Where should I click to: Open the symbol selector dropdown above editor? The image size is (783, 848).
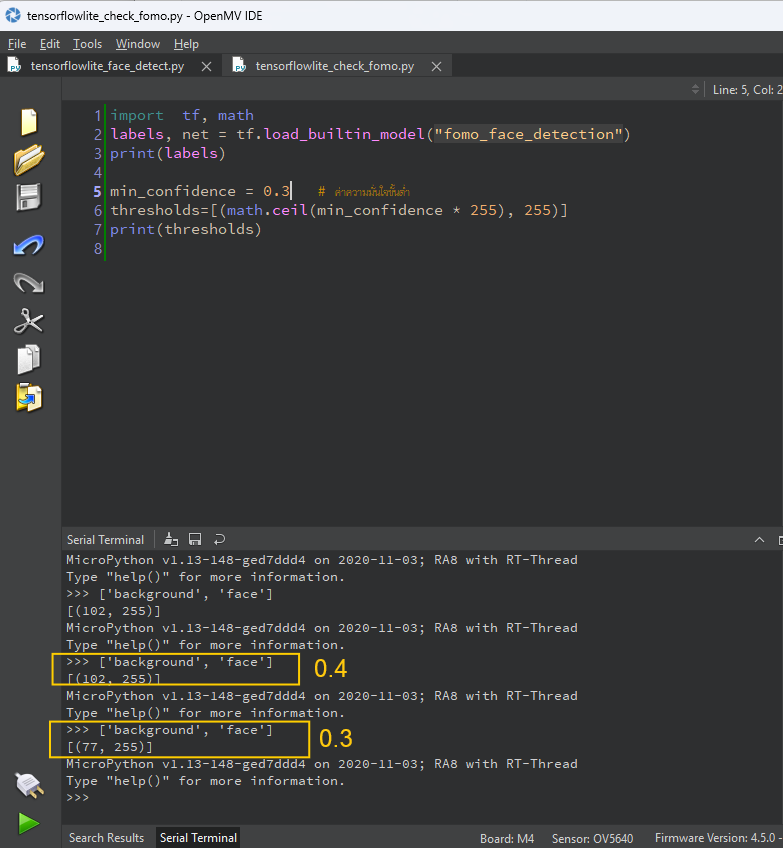(696, 90)
